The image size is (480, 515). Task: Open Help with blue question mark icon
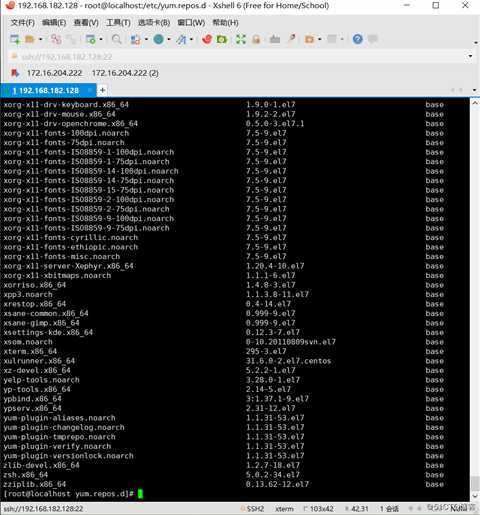coord(358,39)
